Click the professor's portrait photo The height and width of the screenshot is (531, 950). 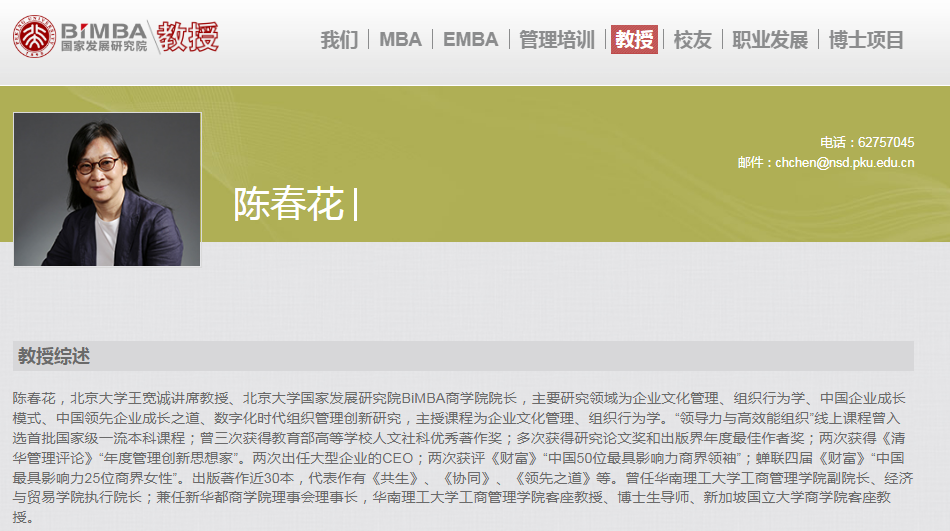(x=107, y=189)
